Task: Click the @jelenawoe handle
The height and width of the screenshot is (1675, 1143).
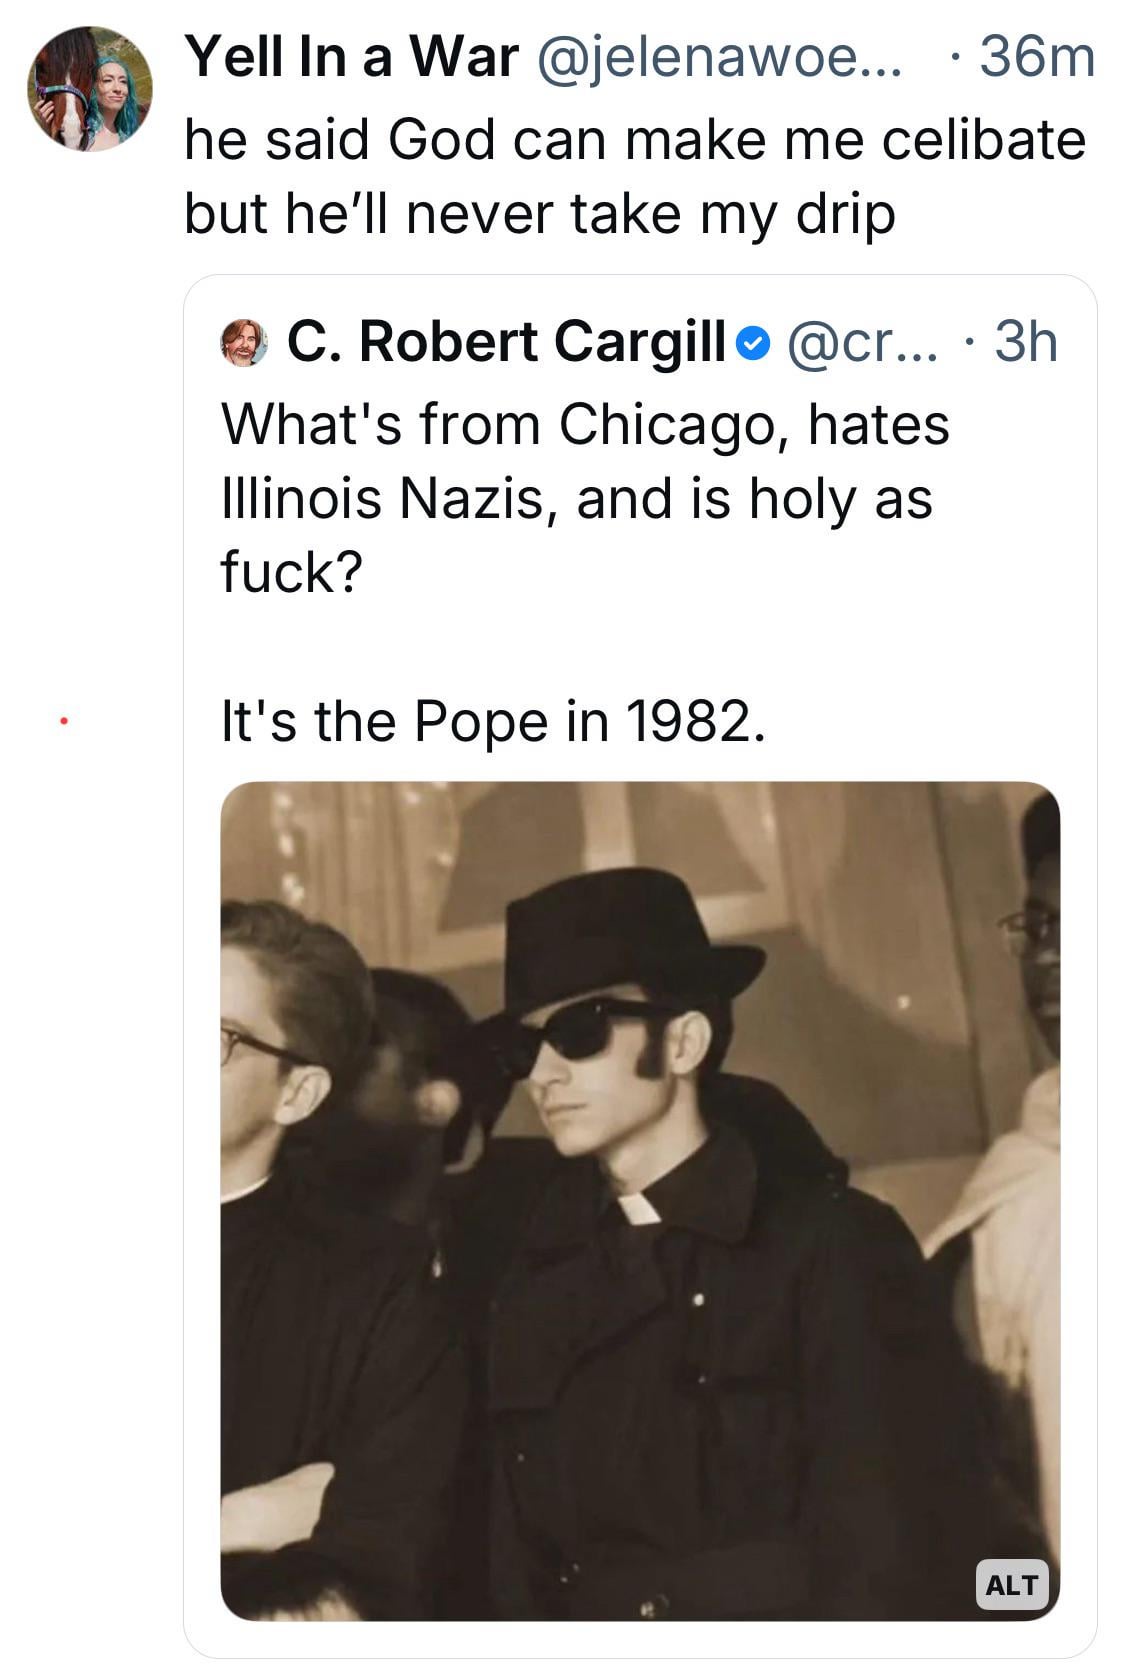Action: tap(720, 56)
